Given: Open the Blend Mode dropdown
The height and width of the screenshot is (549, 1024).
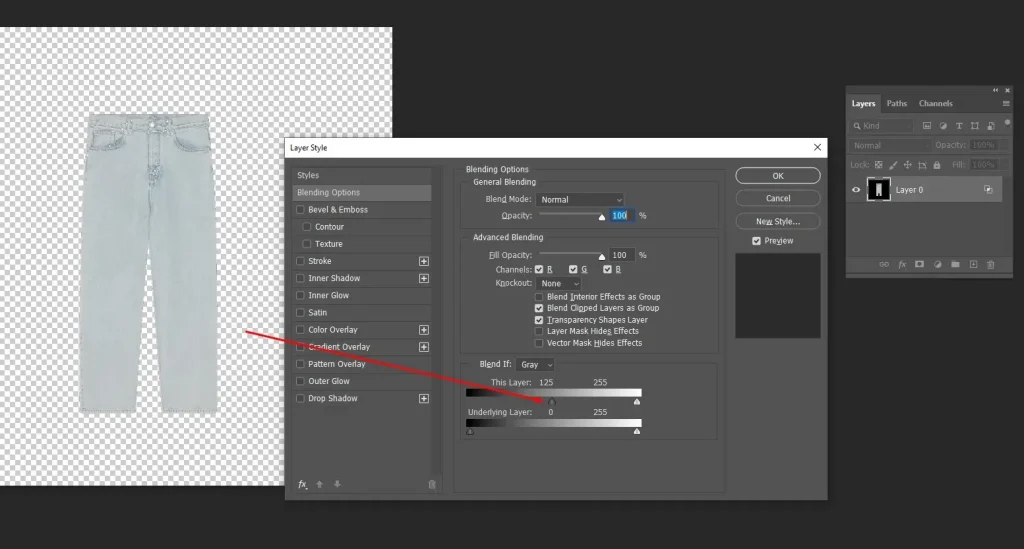Looking at the screenshot, I should [x=582, y=200].
